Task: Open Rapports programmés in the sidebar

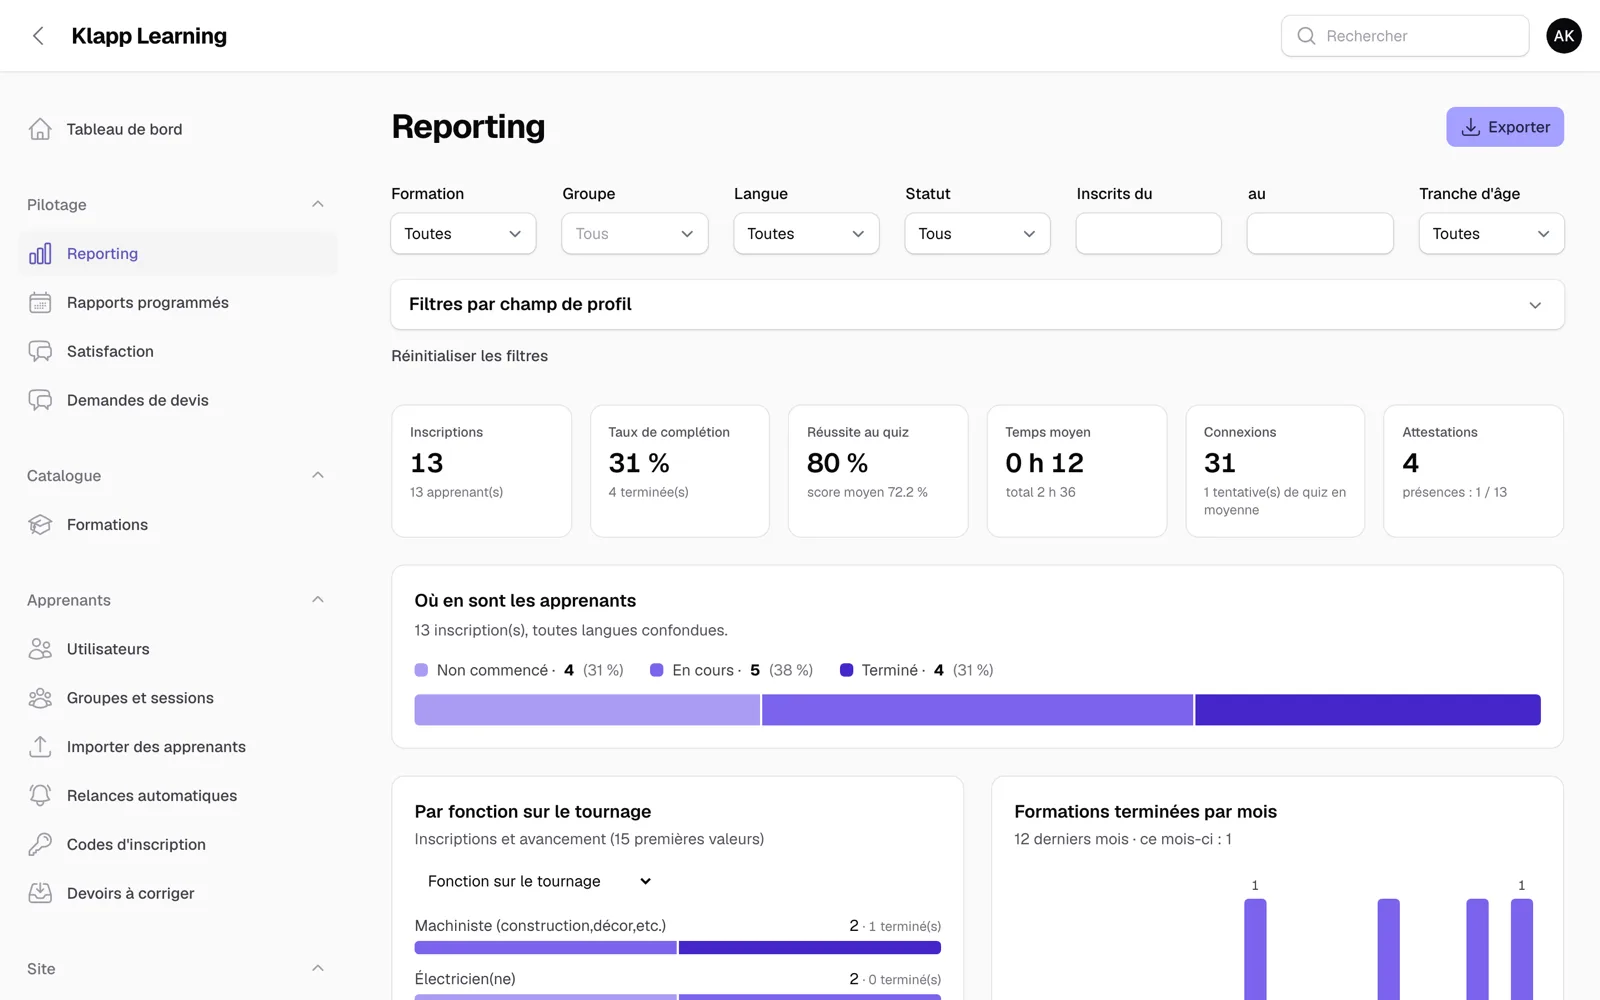Action: 178,303
